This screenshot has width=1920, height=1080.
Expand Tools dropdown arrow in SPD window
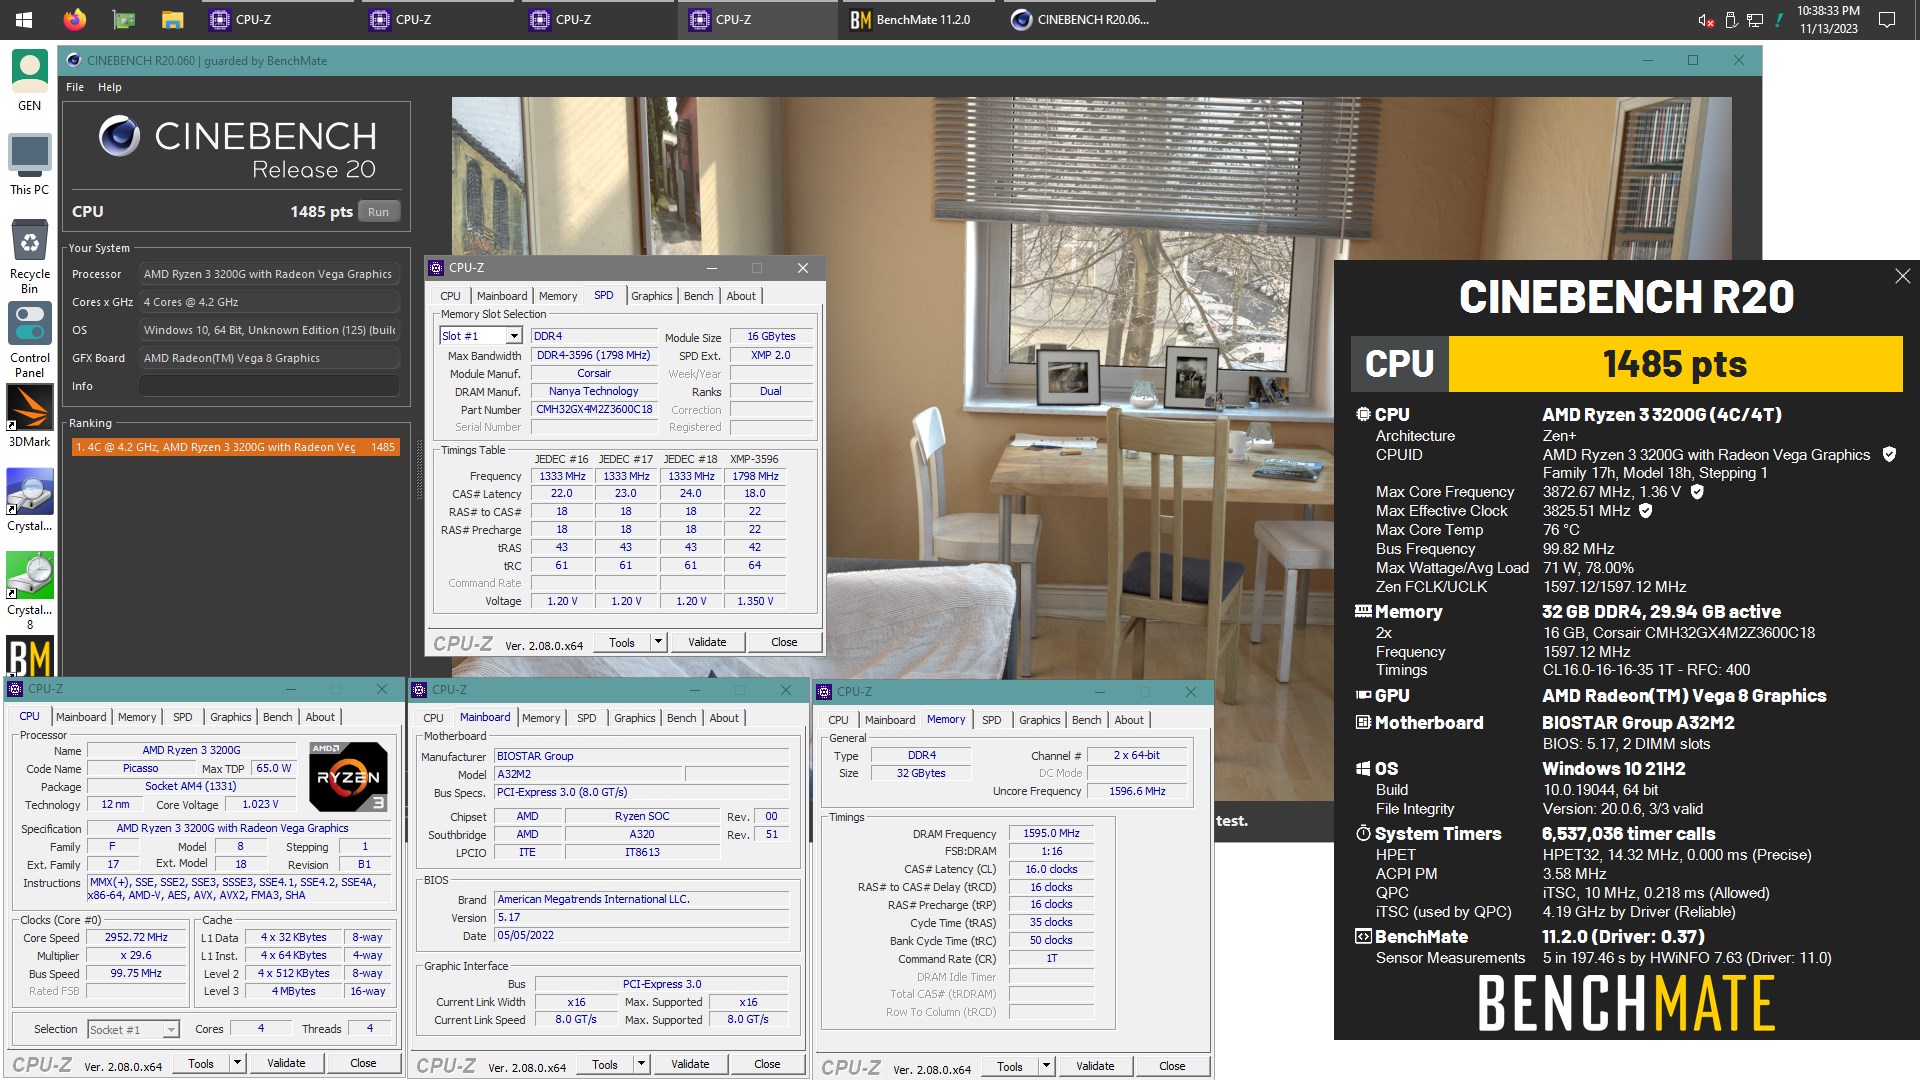[x=658, y=642]
